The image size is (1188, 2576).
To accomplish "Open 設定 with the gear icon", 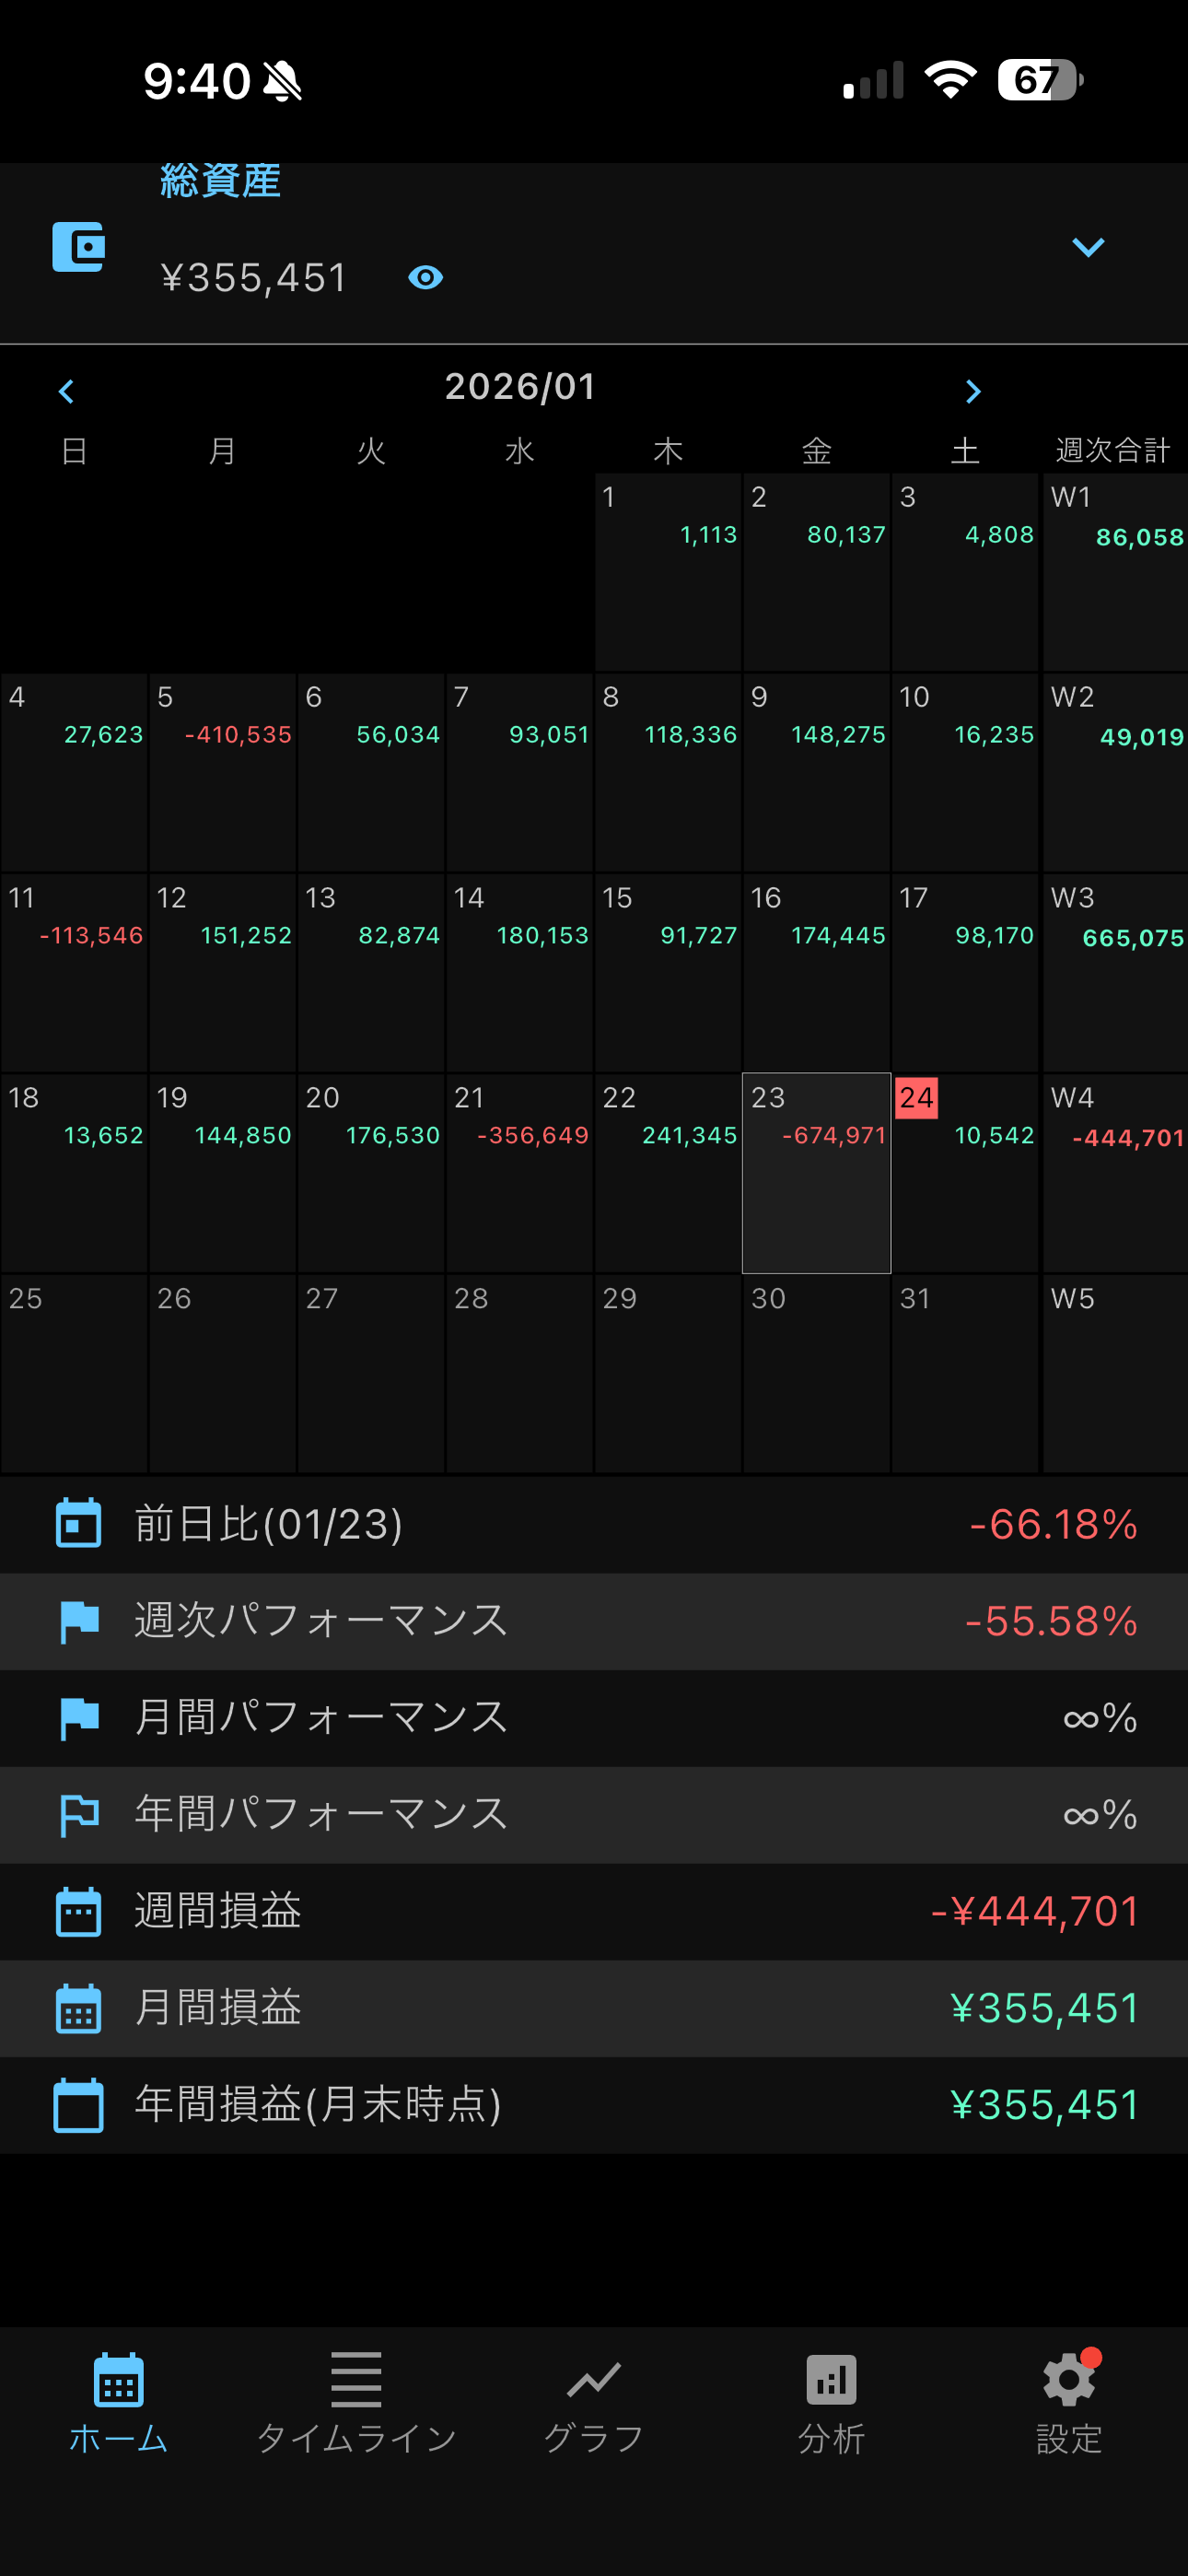I will click(x=1068, y=2402).
